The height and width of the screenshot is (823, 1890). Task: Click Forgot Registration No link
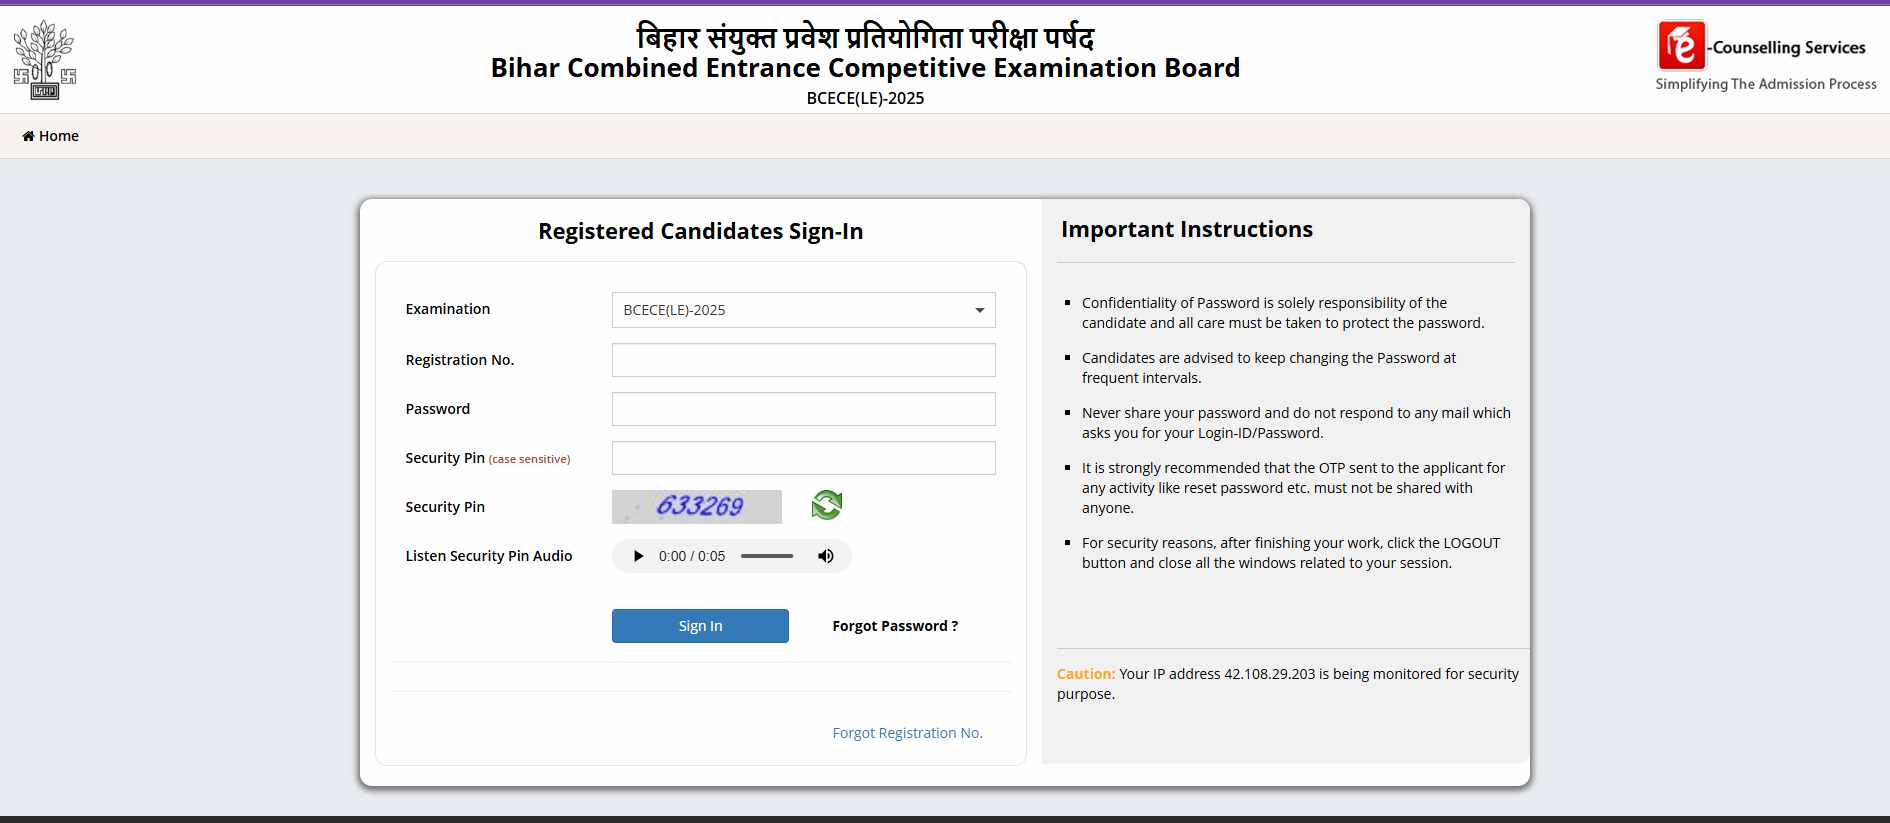click(906, 732)
